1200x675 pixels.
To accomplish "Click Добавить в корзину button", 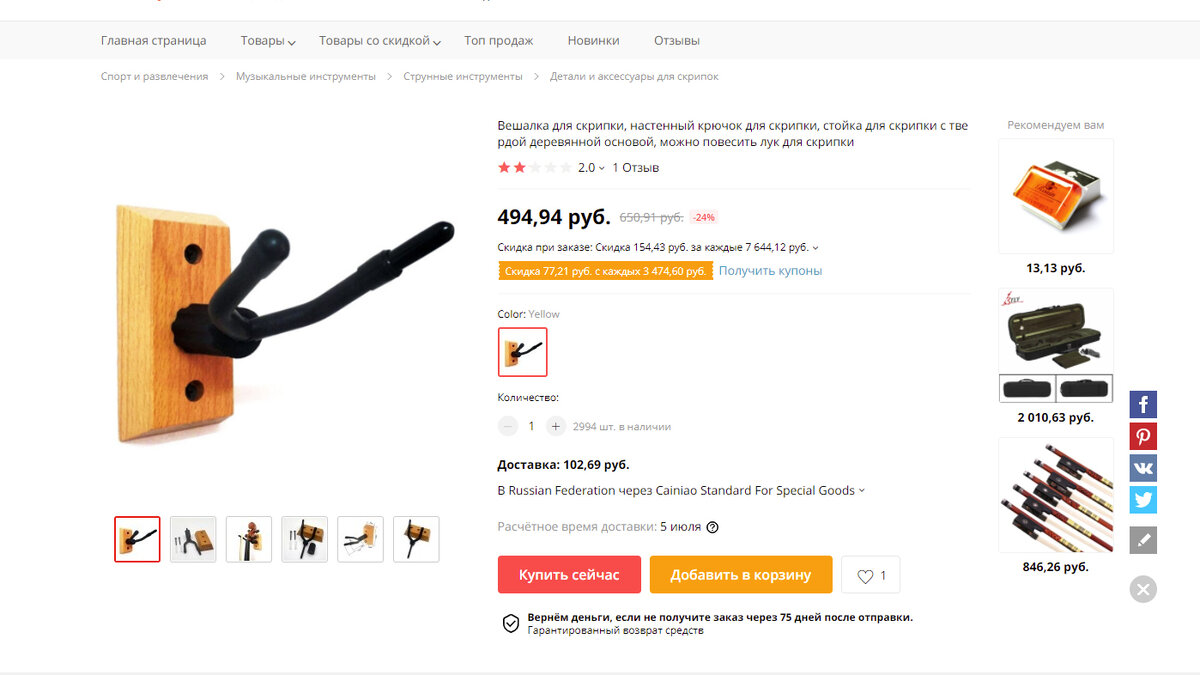I will tap(741, 575).
